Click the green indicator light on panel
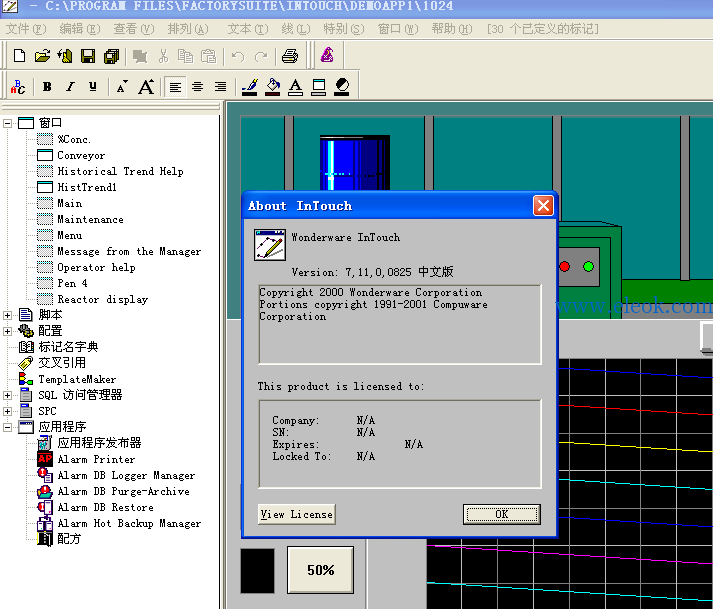Viewport: 713px width, 609px height. pos(588,267)
